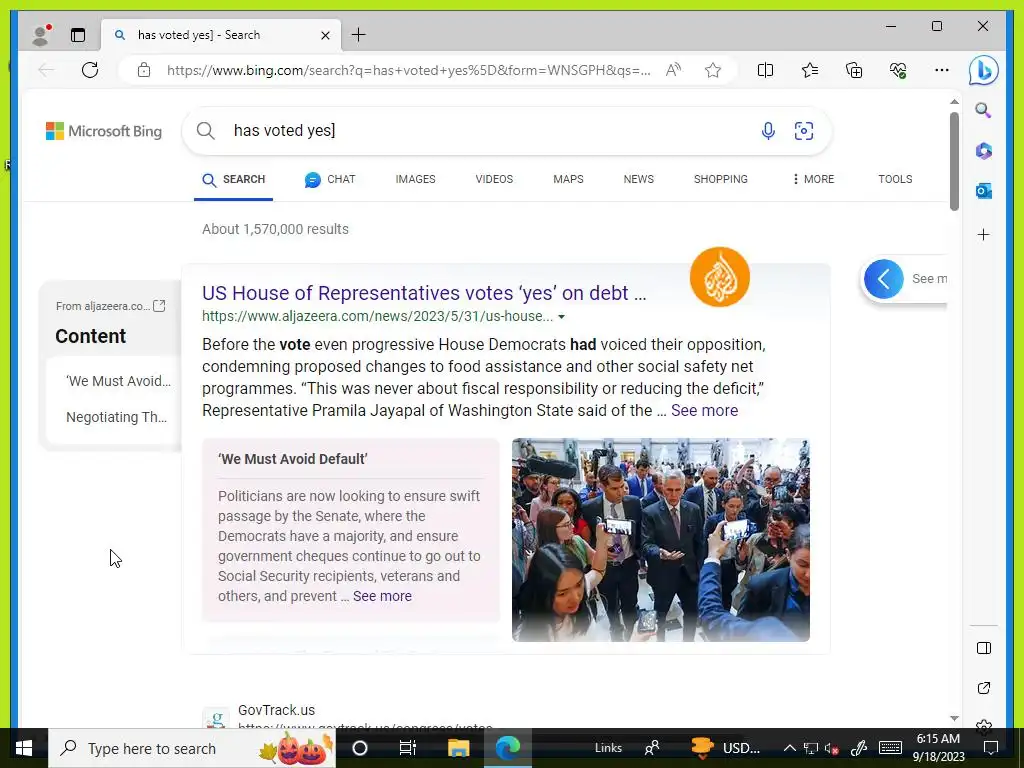This screenshot has width=1024, height=768.
Task: Click the Bing search magnifier icon
Action: tap(206, 131)
